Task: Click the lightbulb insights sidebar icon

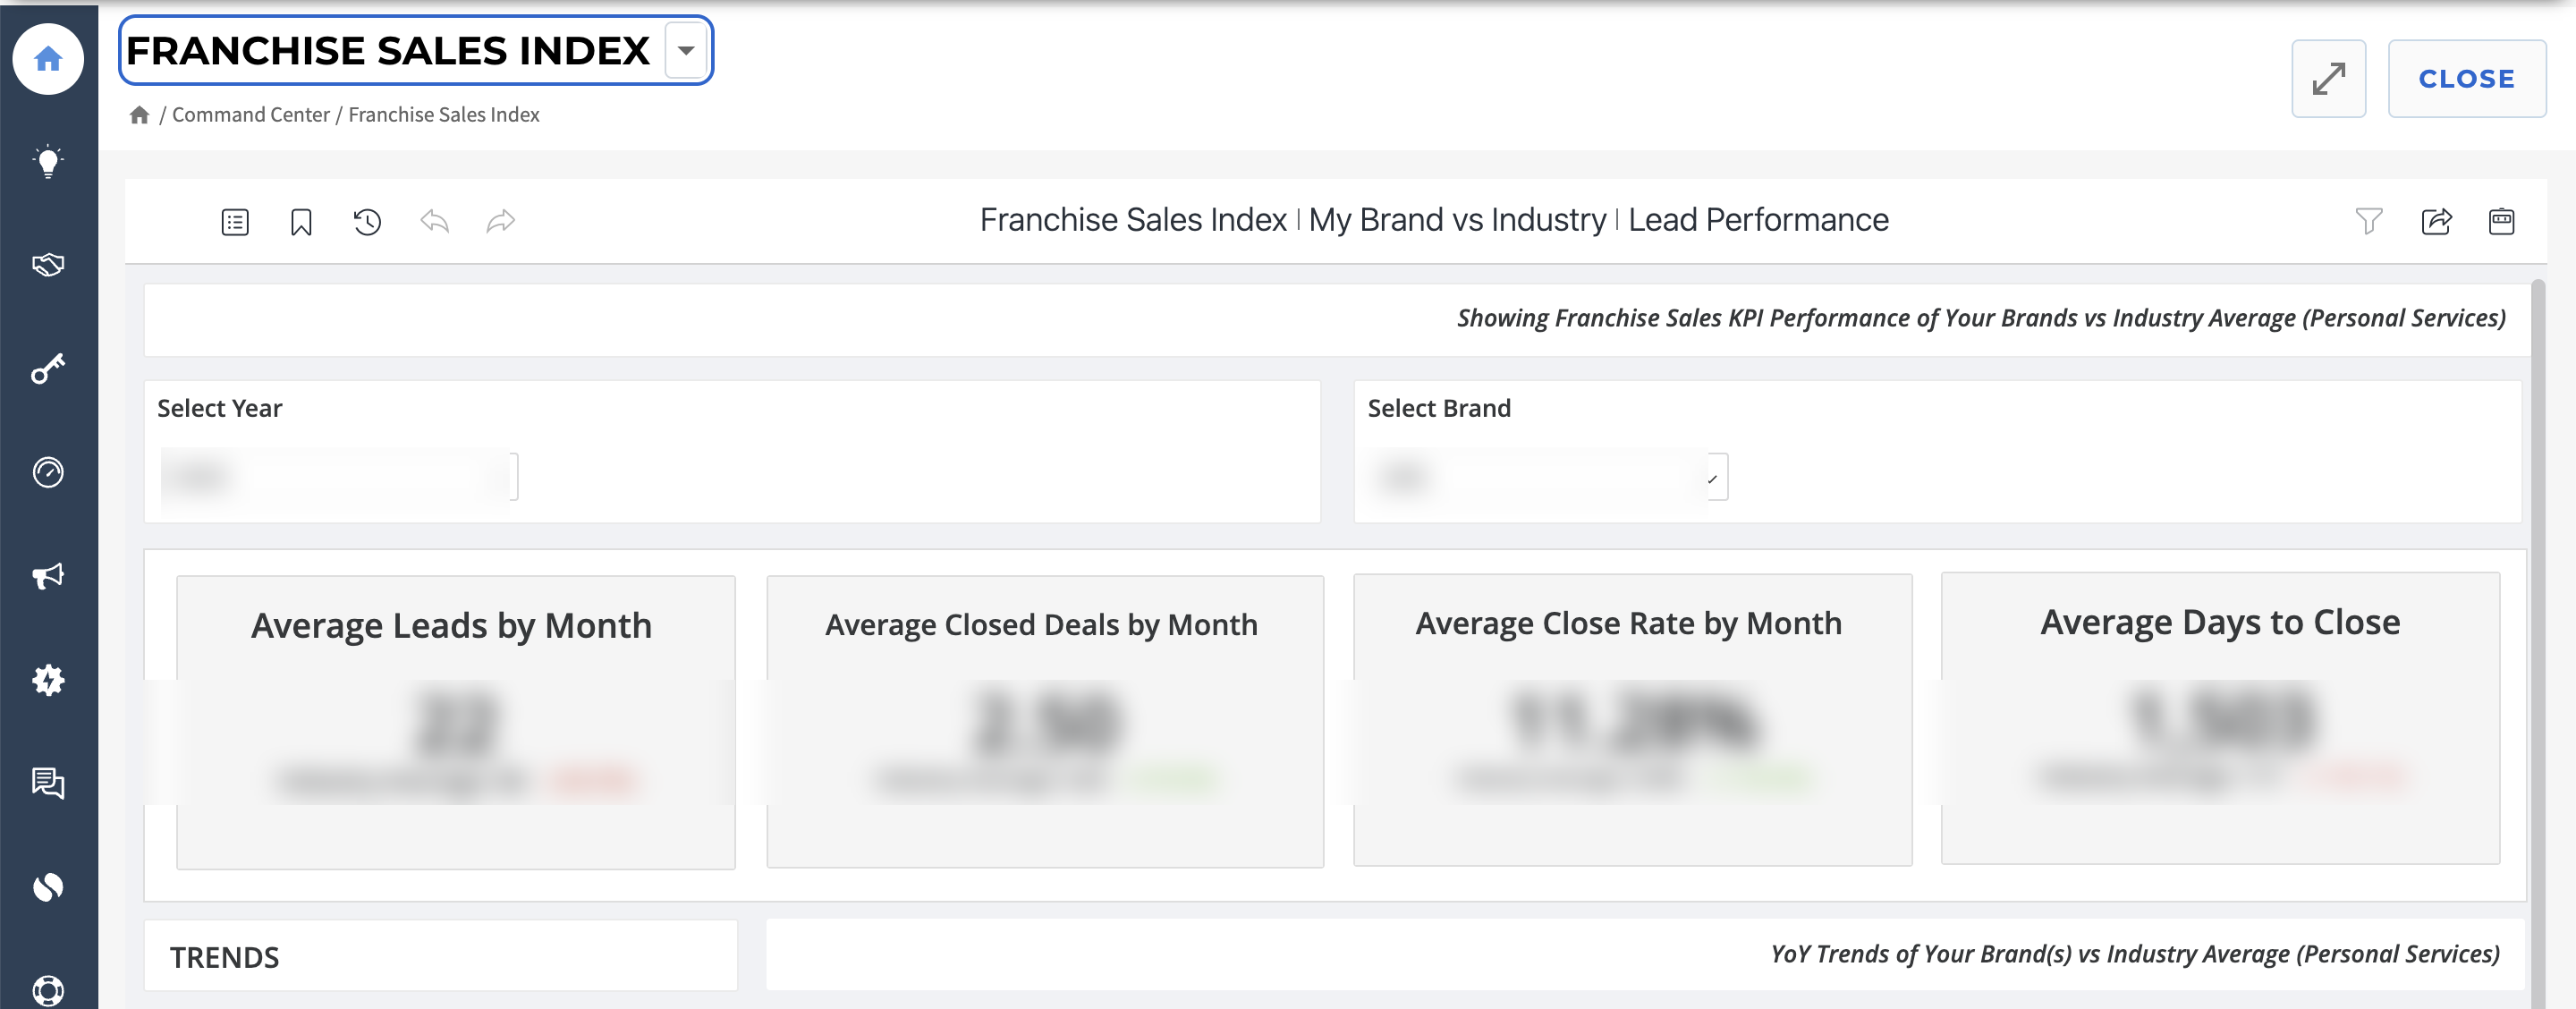Action: coord(48,162)
